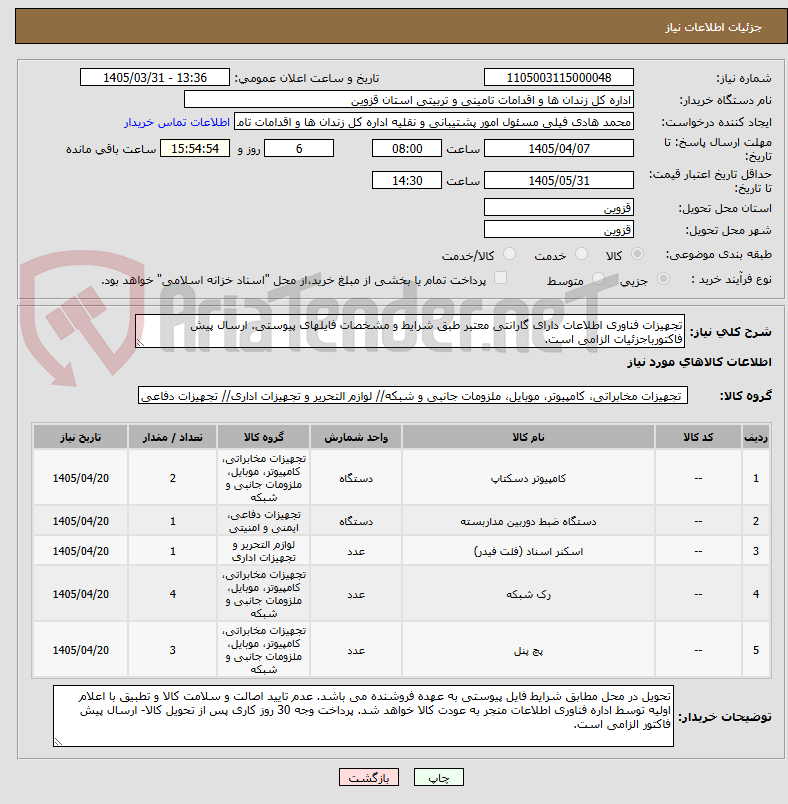Click the شماره نیاز field 1105003115000048
Screen dimensions: 788x804
click(559, 77)
